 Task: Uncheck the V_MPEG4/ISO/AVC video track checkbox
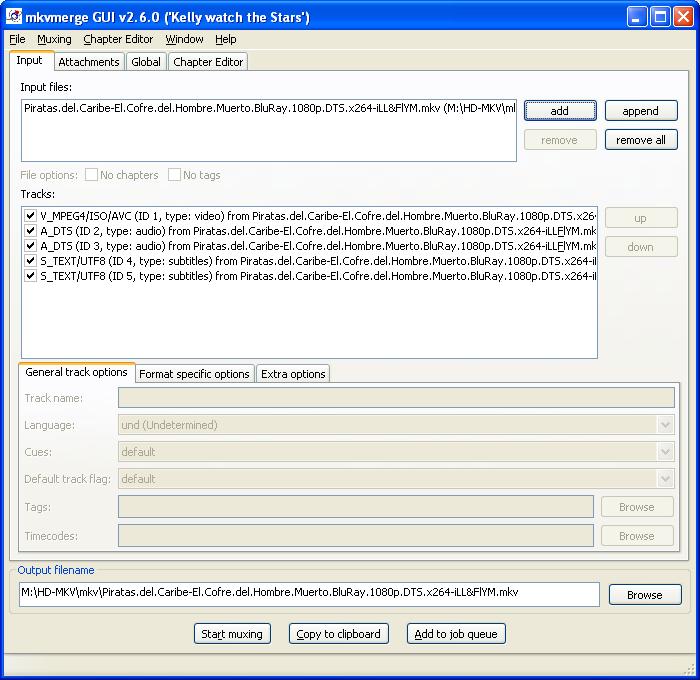(30, 215)
